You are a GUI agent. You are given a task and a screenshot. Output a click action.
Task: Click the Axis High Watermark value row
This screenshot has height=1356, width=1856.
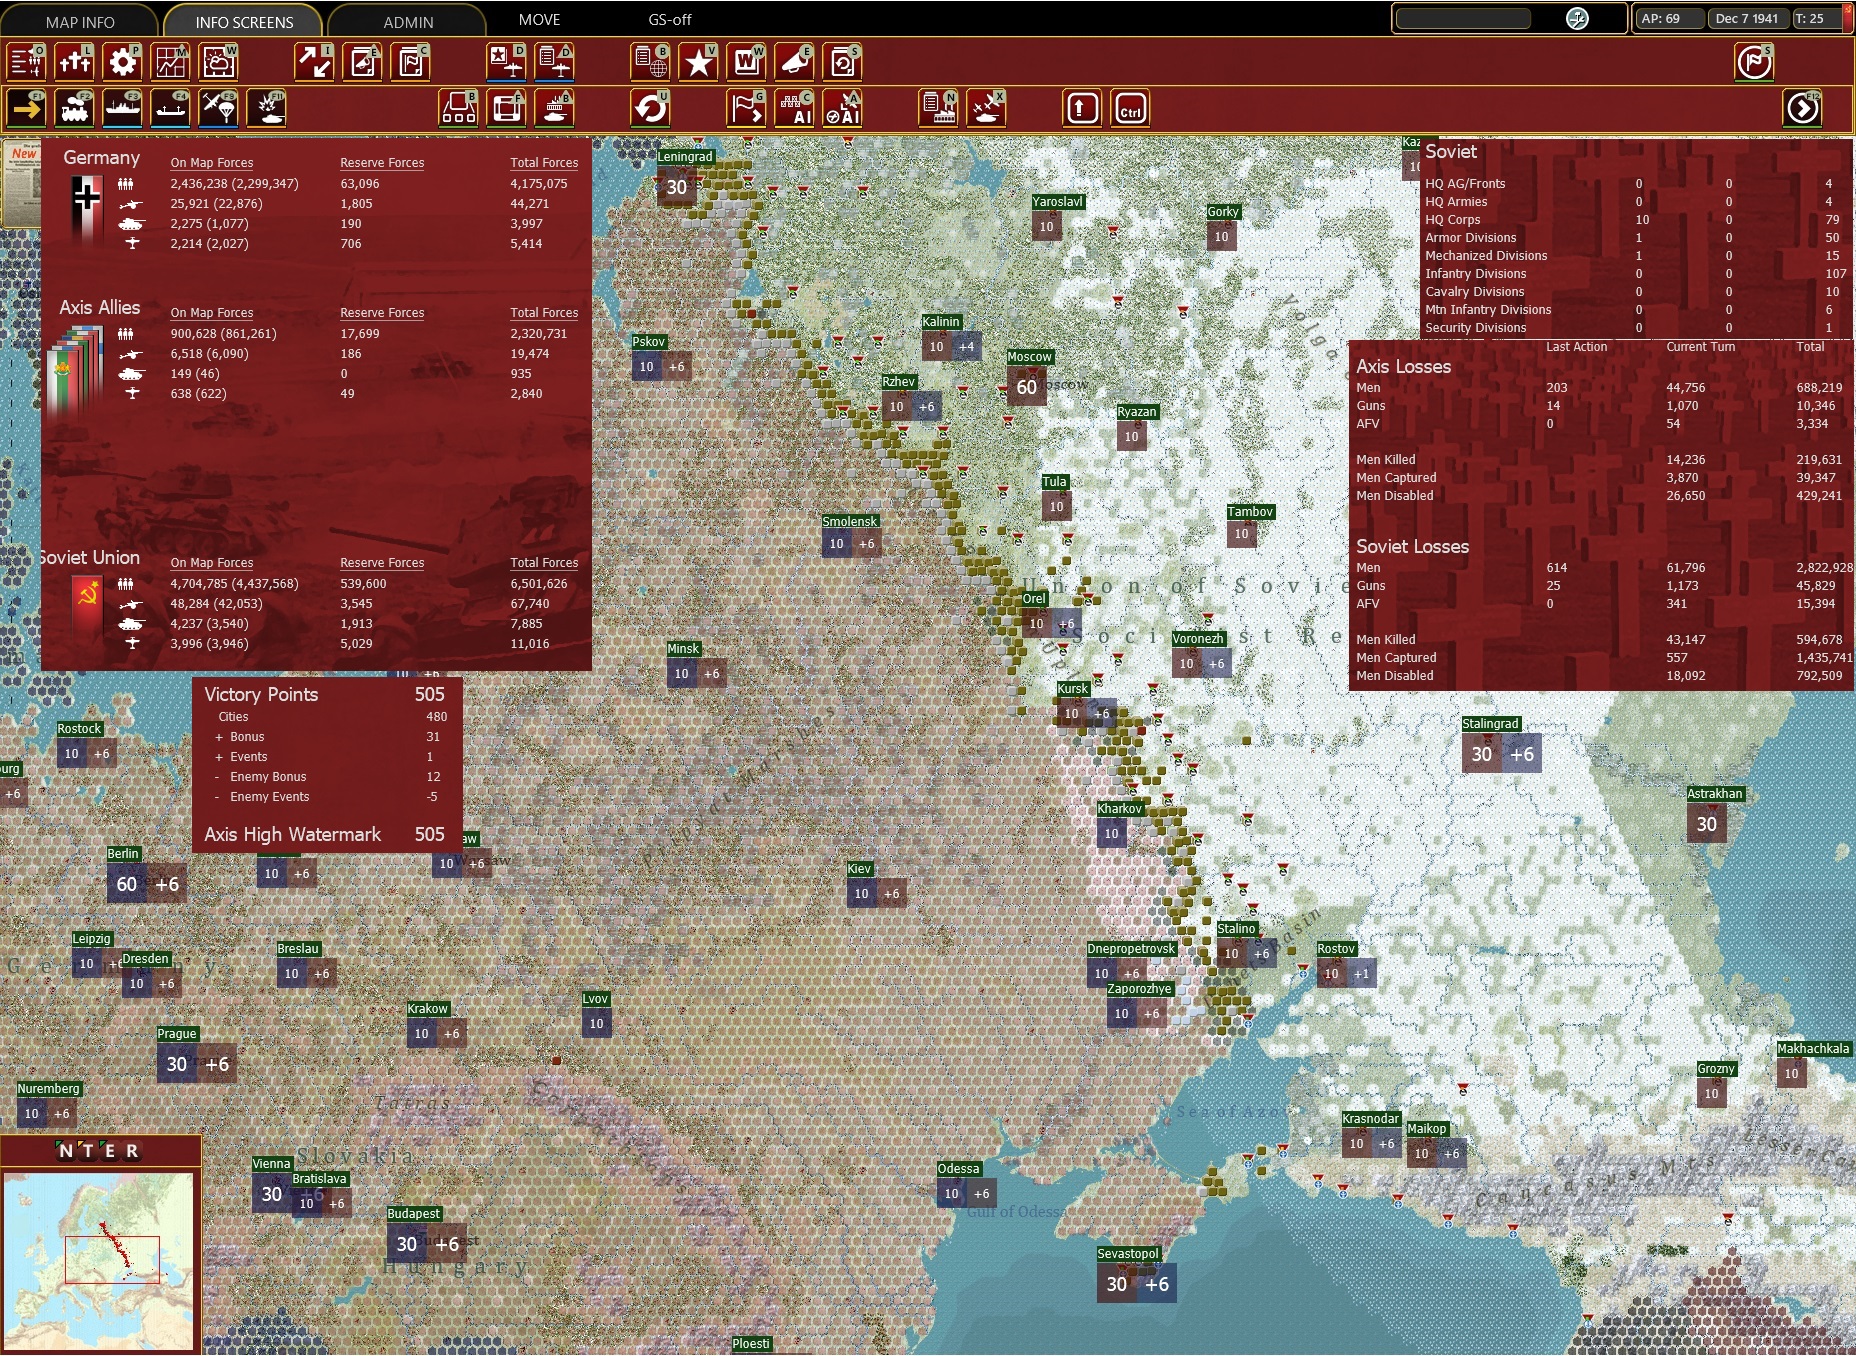(x=326, y=834)
